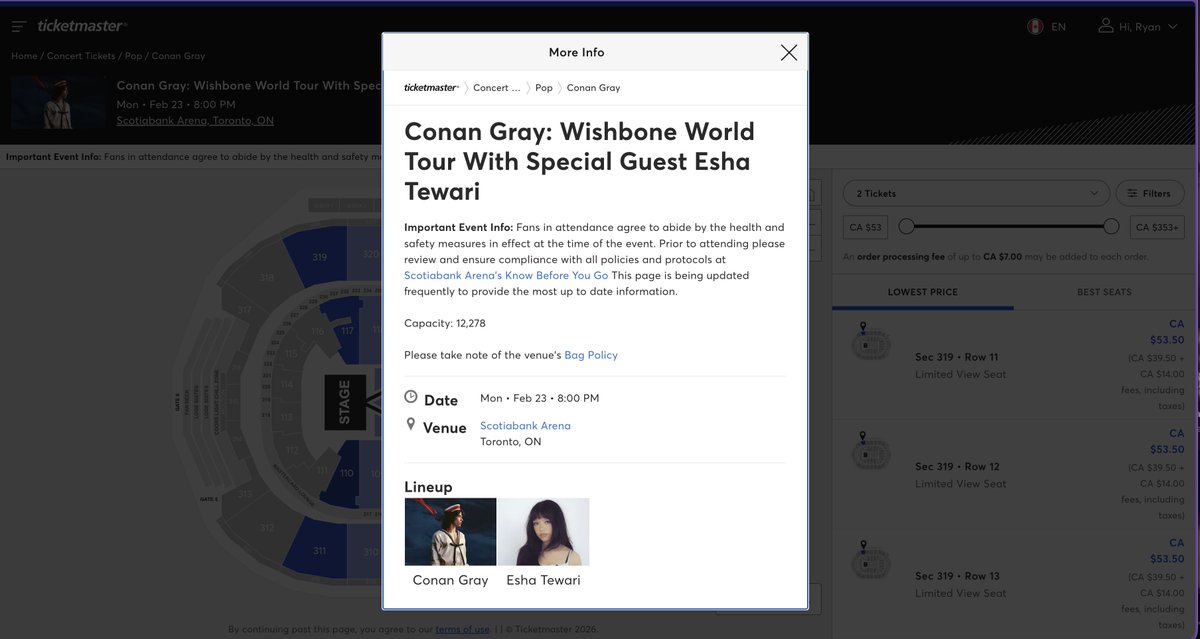Viewport: 1200px width, 639px height.
Task: Click the EN language selector
Action: 1058,27
